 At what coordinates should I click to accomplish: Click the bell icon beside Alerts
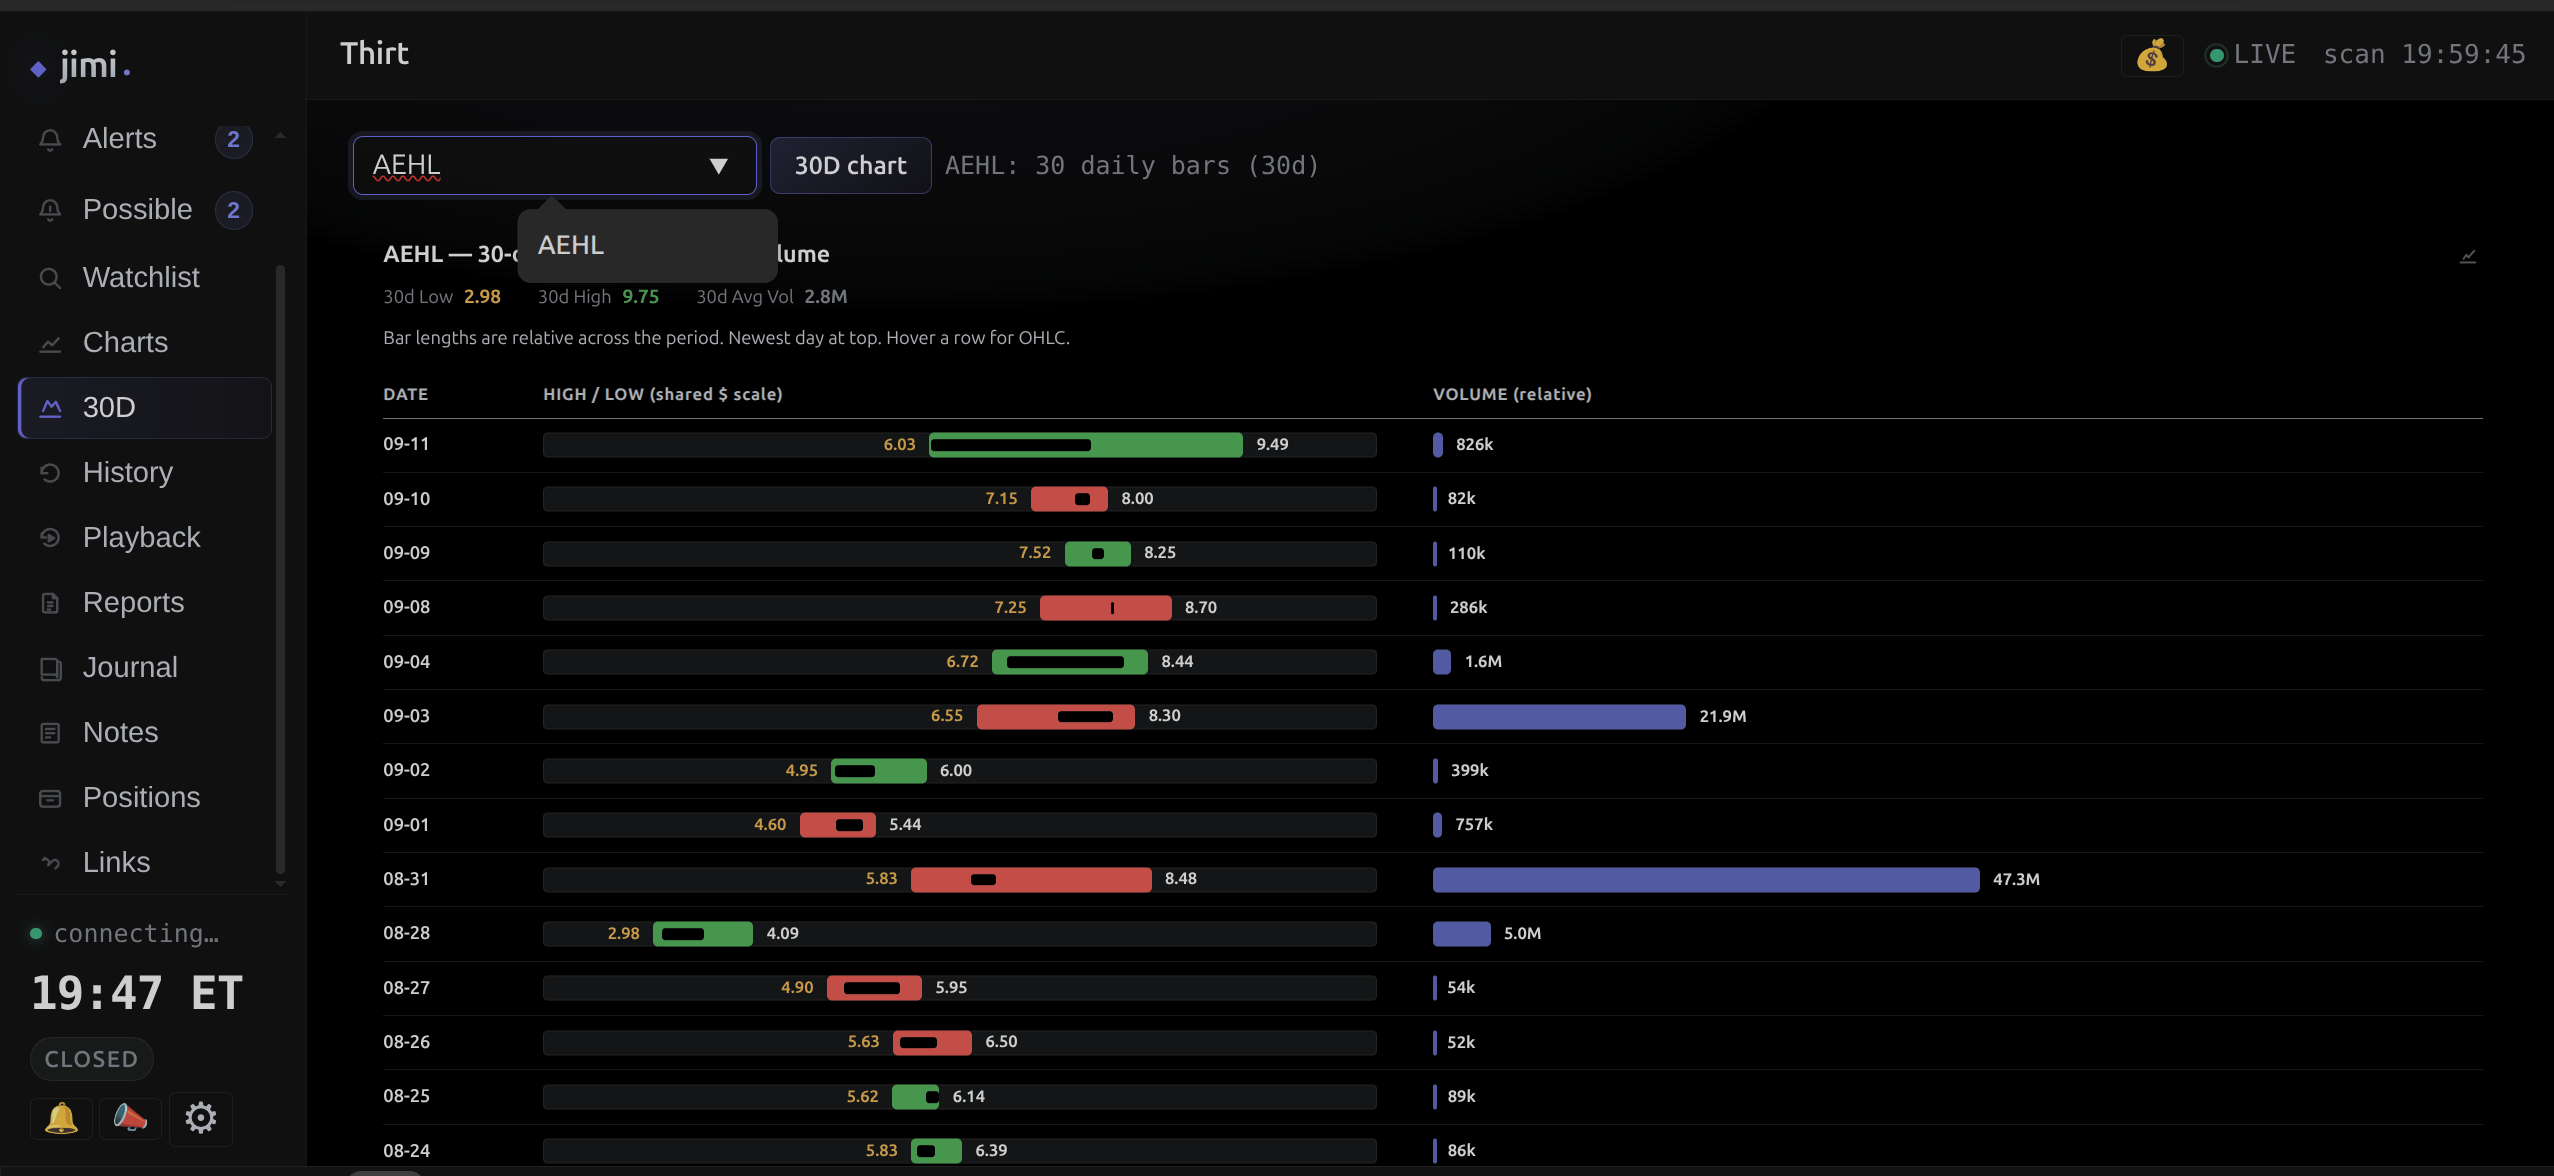(50, 139)
